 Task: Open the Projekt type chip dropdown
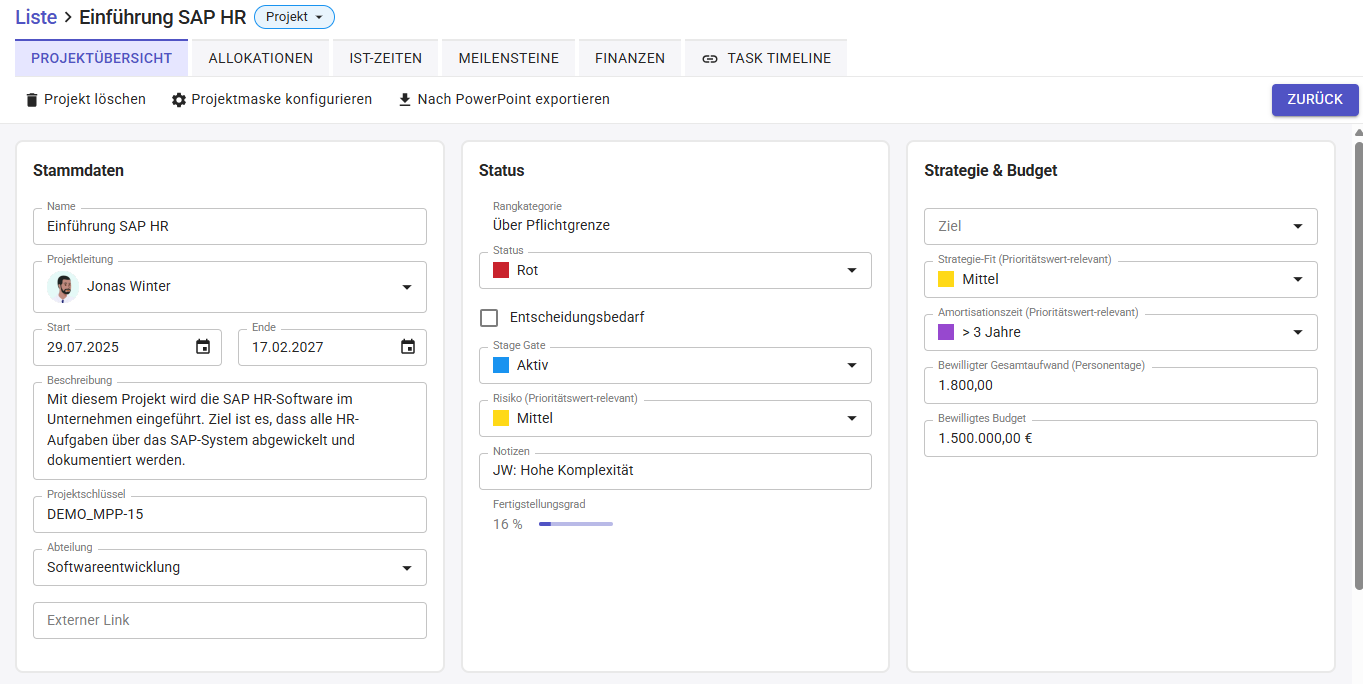click(x=294, y=17)
